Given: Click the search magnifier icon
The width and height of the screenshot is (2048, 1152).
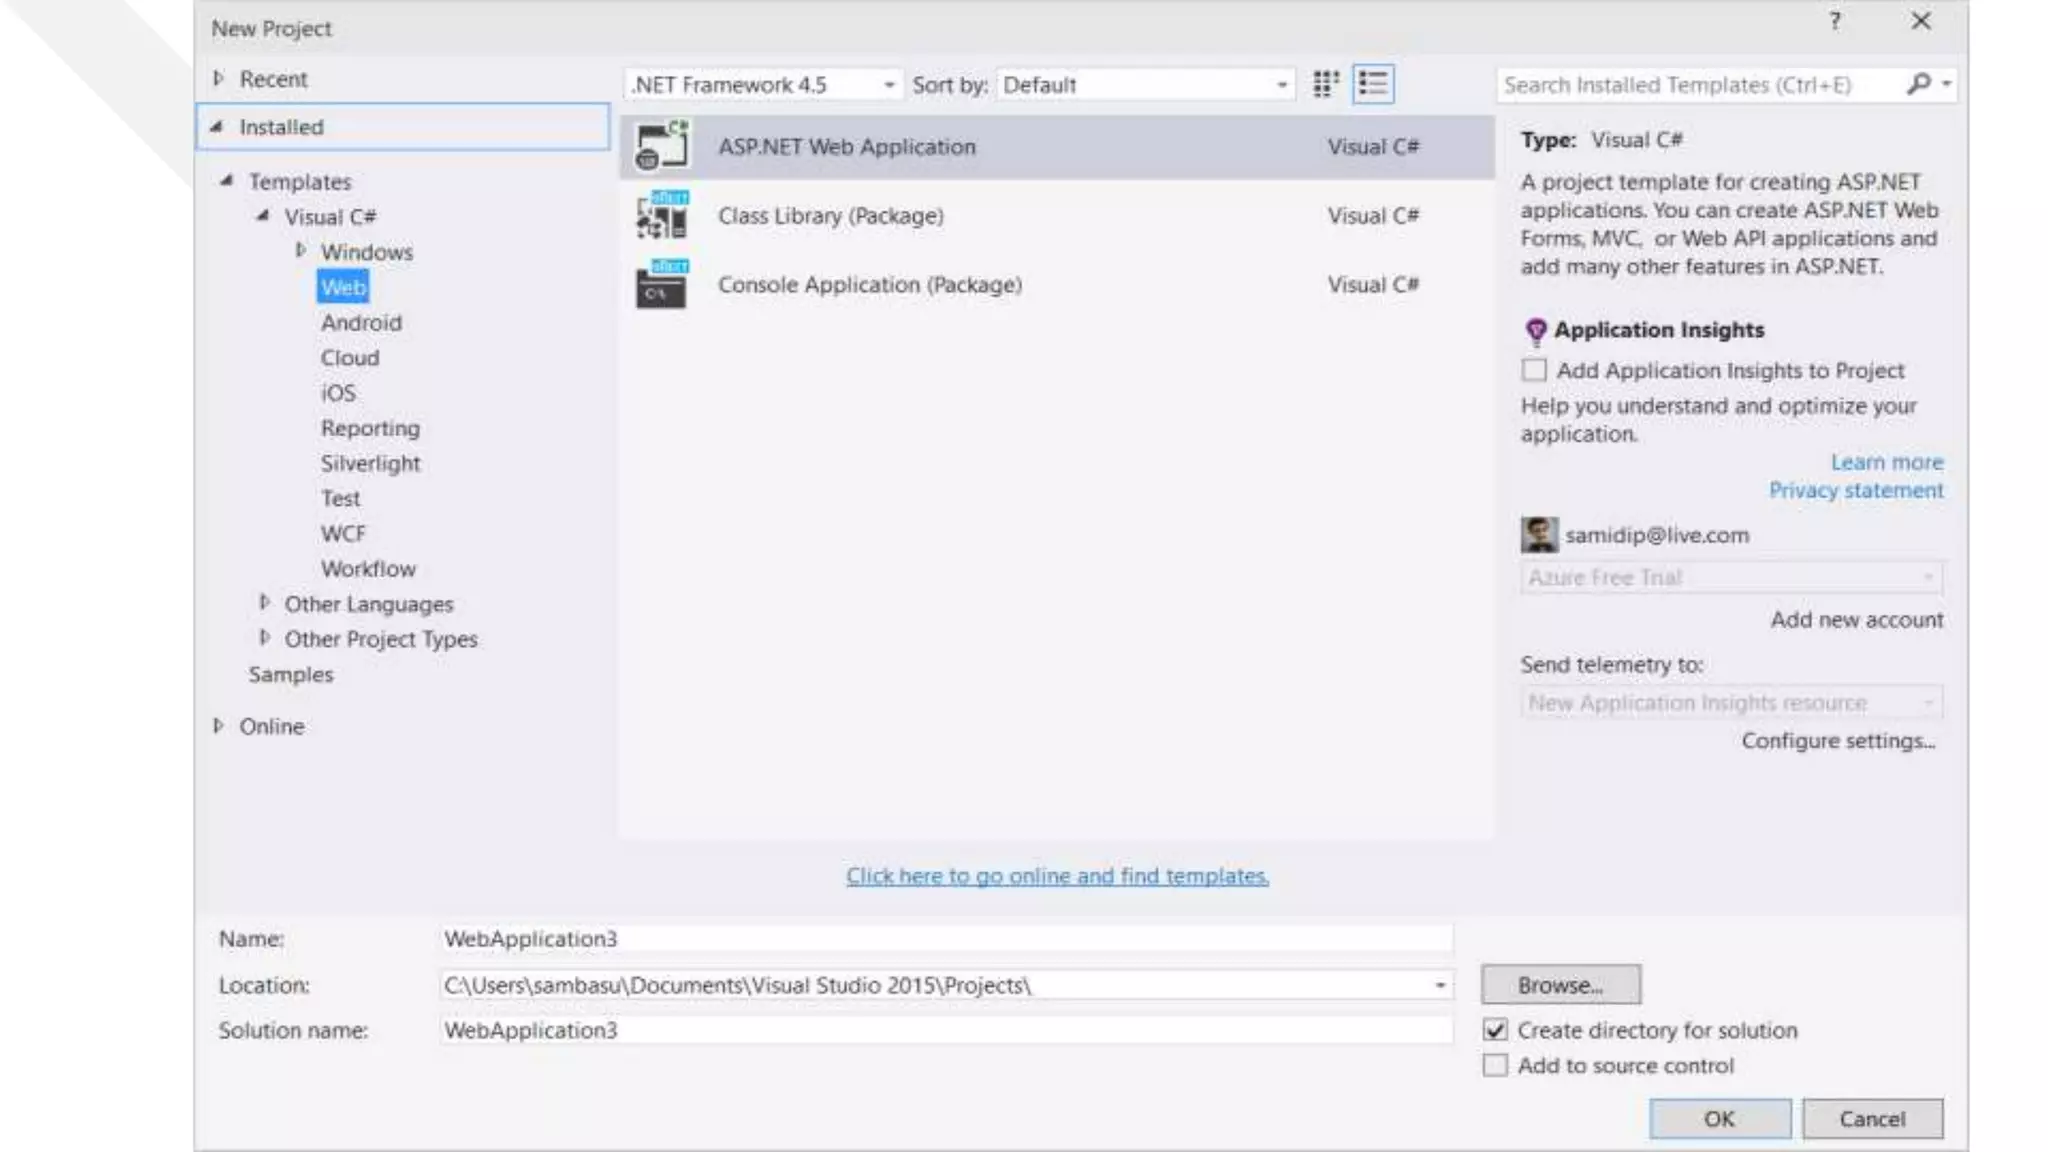Looking at the screenshot, I should [1918, 84].
